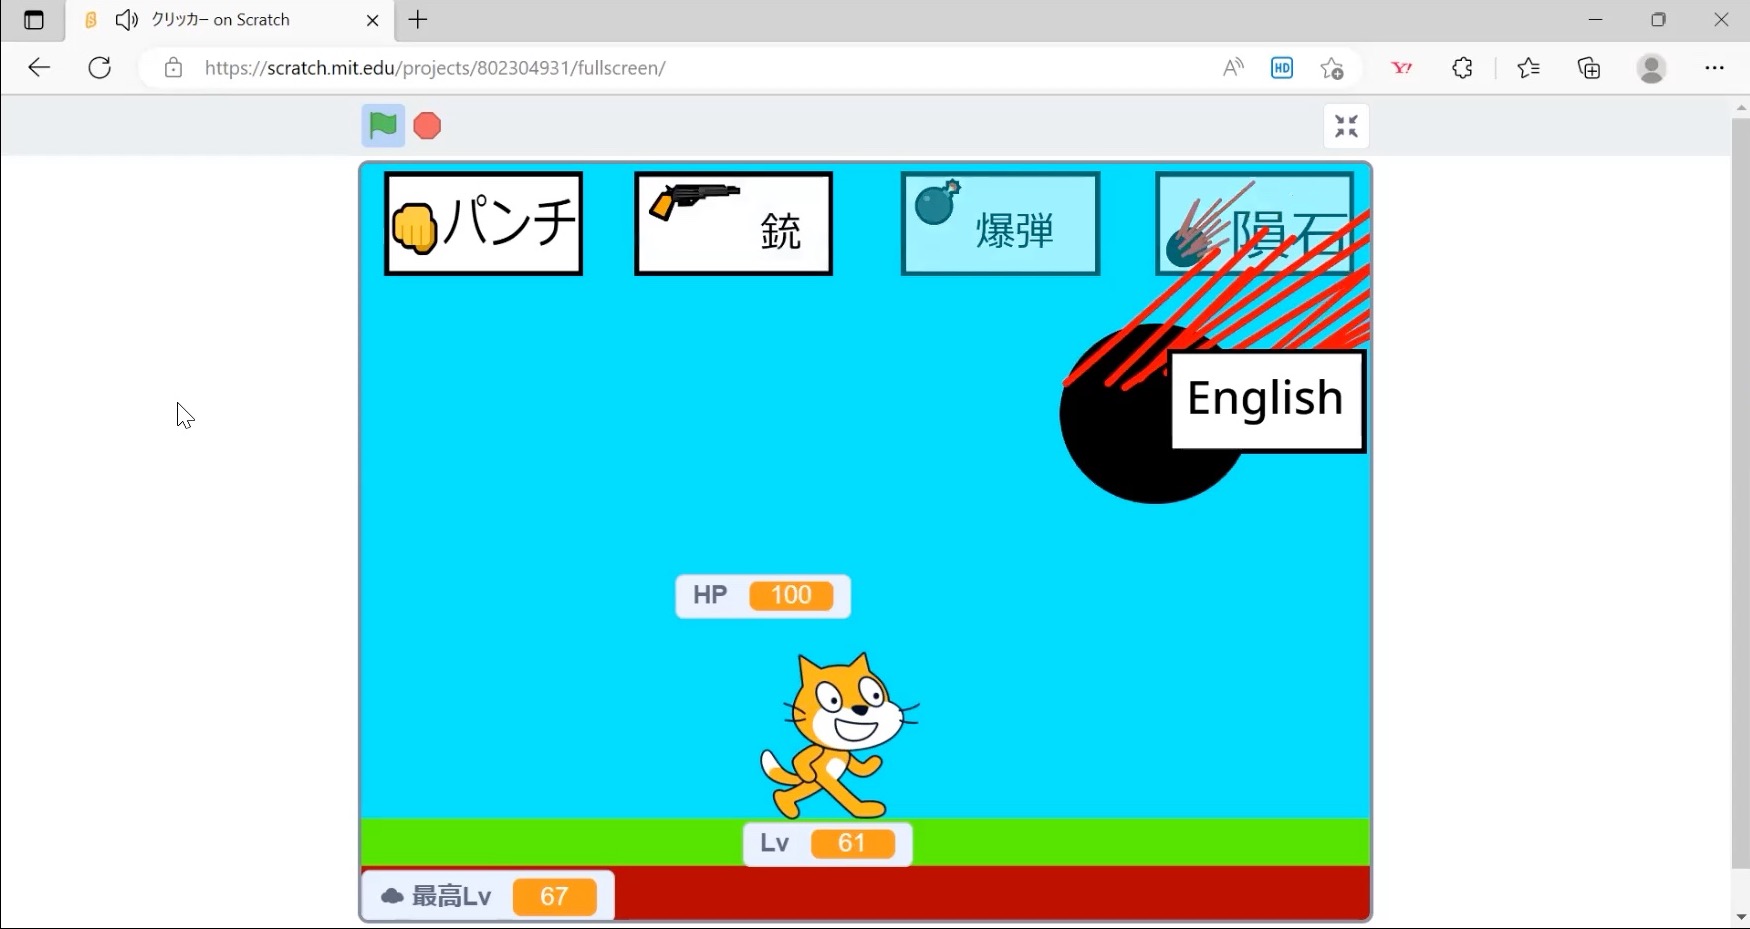Switch the game language with the English button
This screenshot has width=1750, height=929.
(1267, 400)
